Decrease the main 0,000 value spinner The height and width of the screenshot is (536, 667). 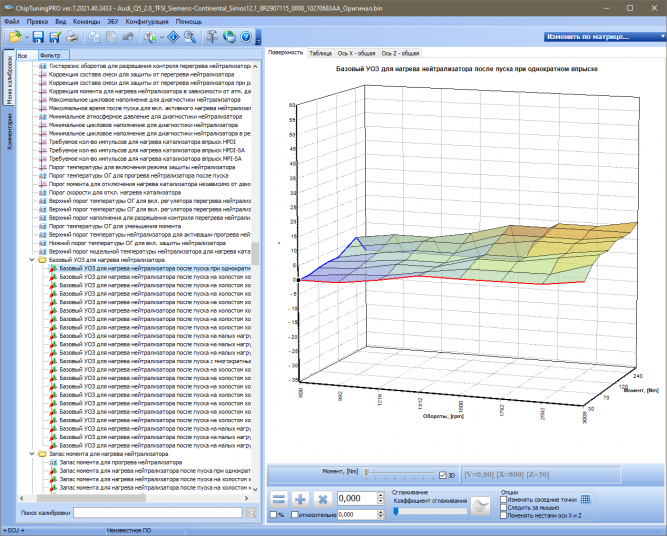(381, 502)
